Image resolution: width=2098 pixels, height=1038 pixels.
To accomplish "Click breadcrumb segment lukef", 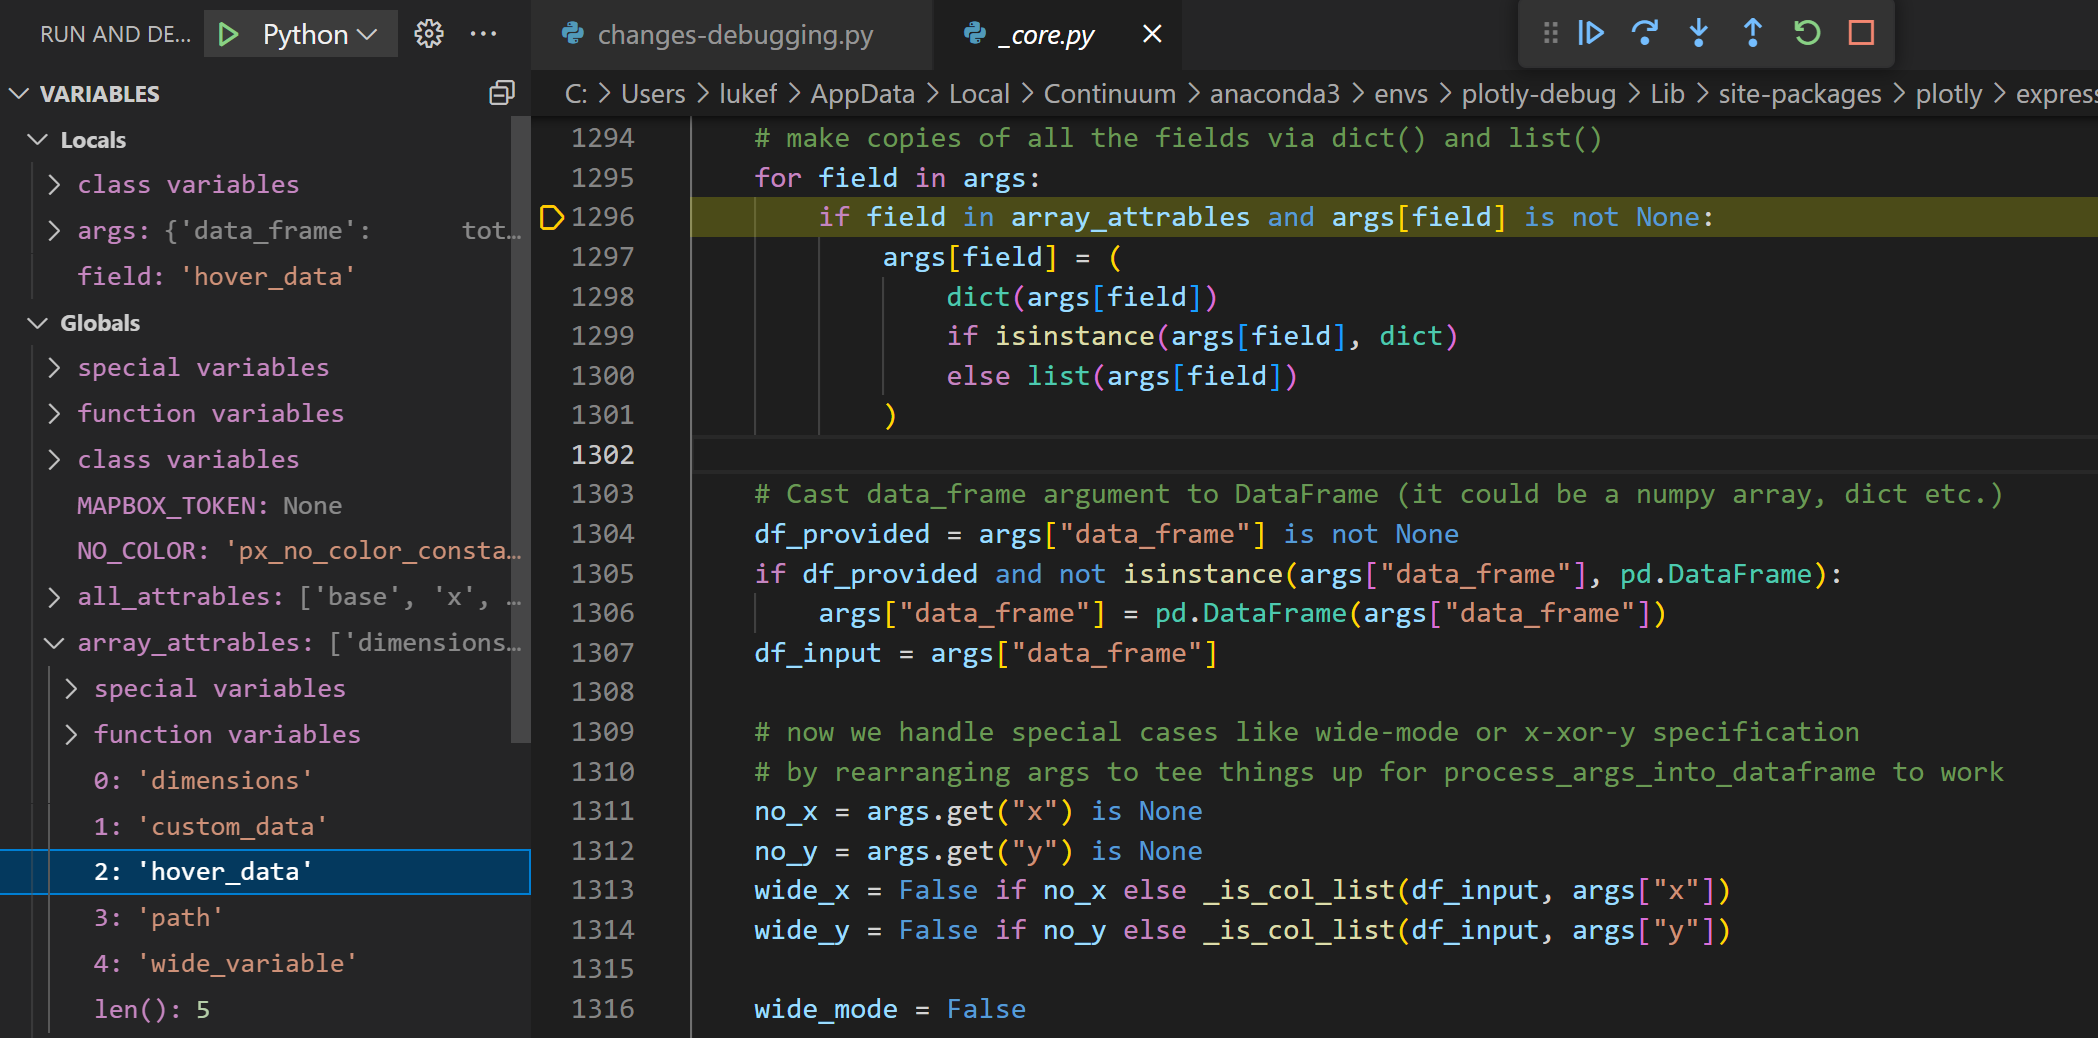I will (x=748, y=94).
